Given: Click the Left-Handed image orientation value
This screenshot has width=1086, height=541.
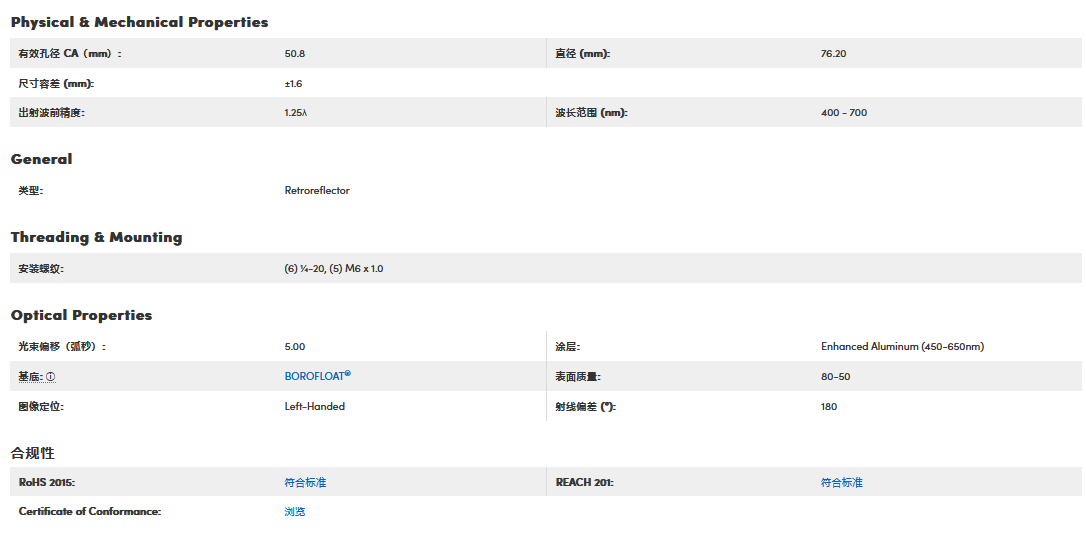Looking at the screenshot, I should (314, 407).
